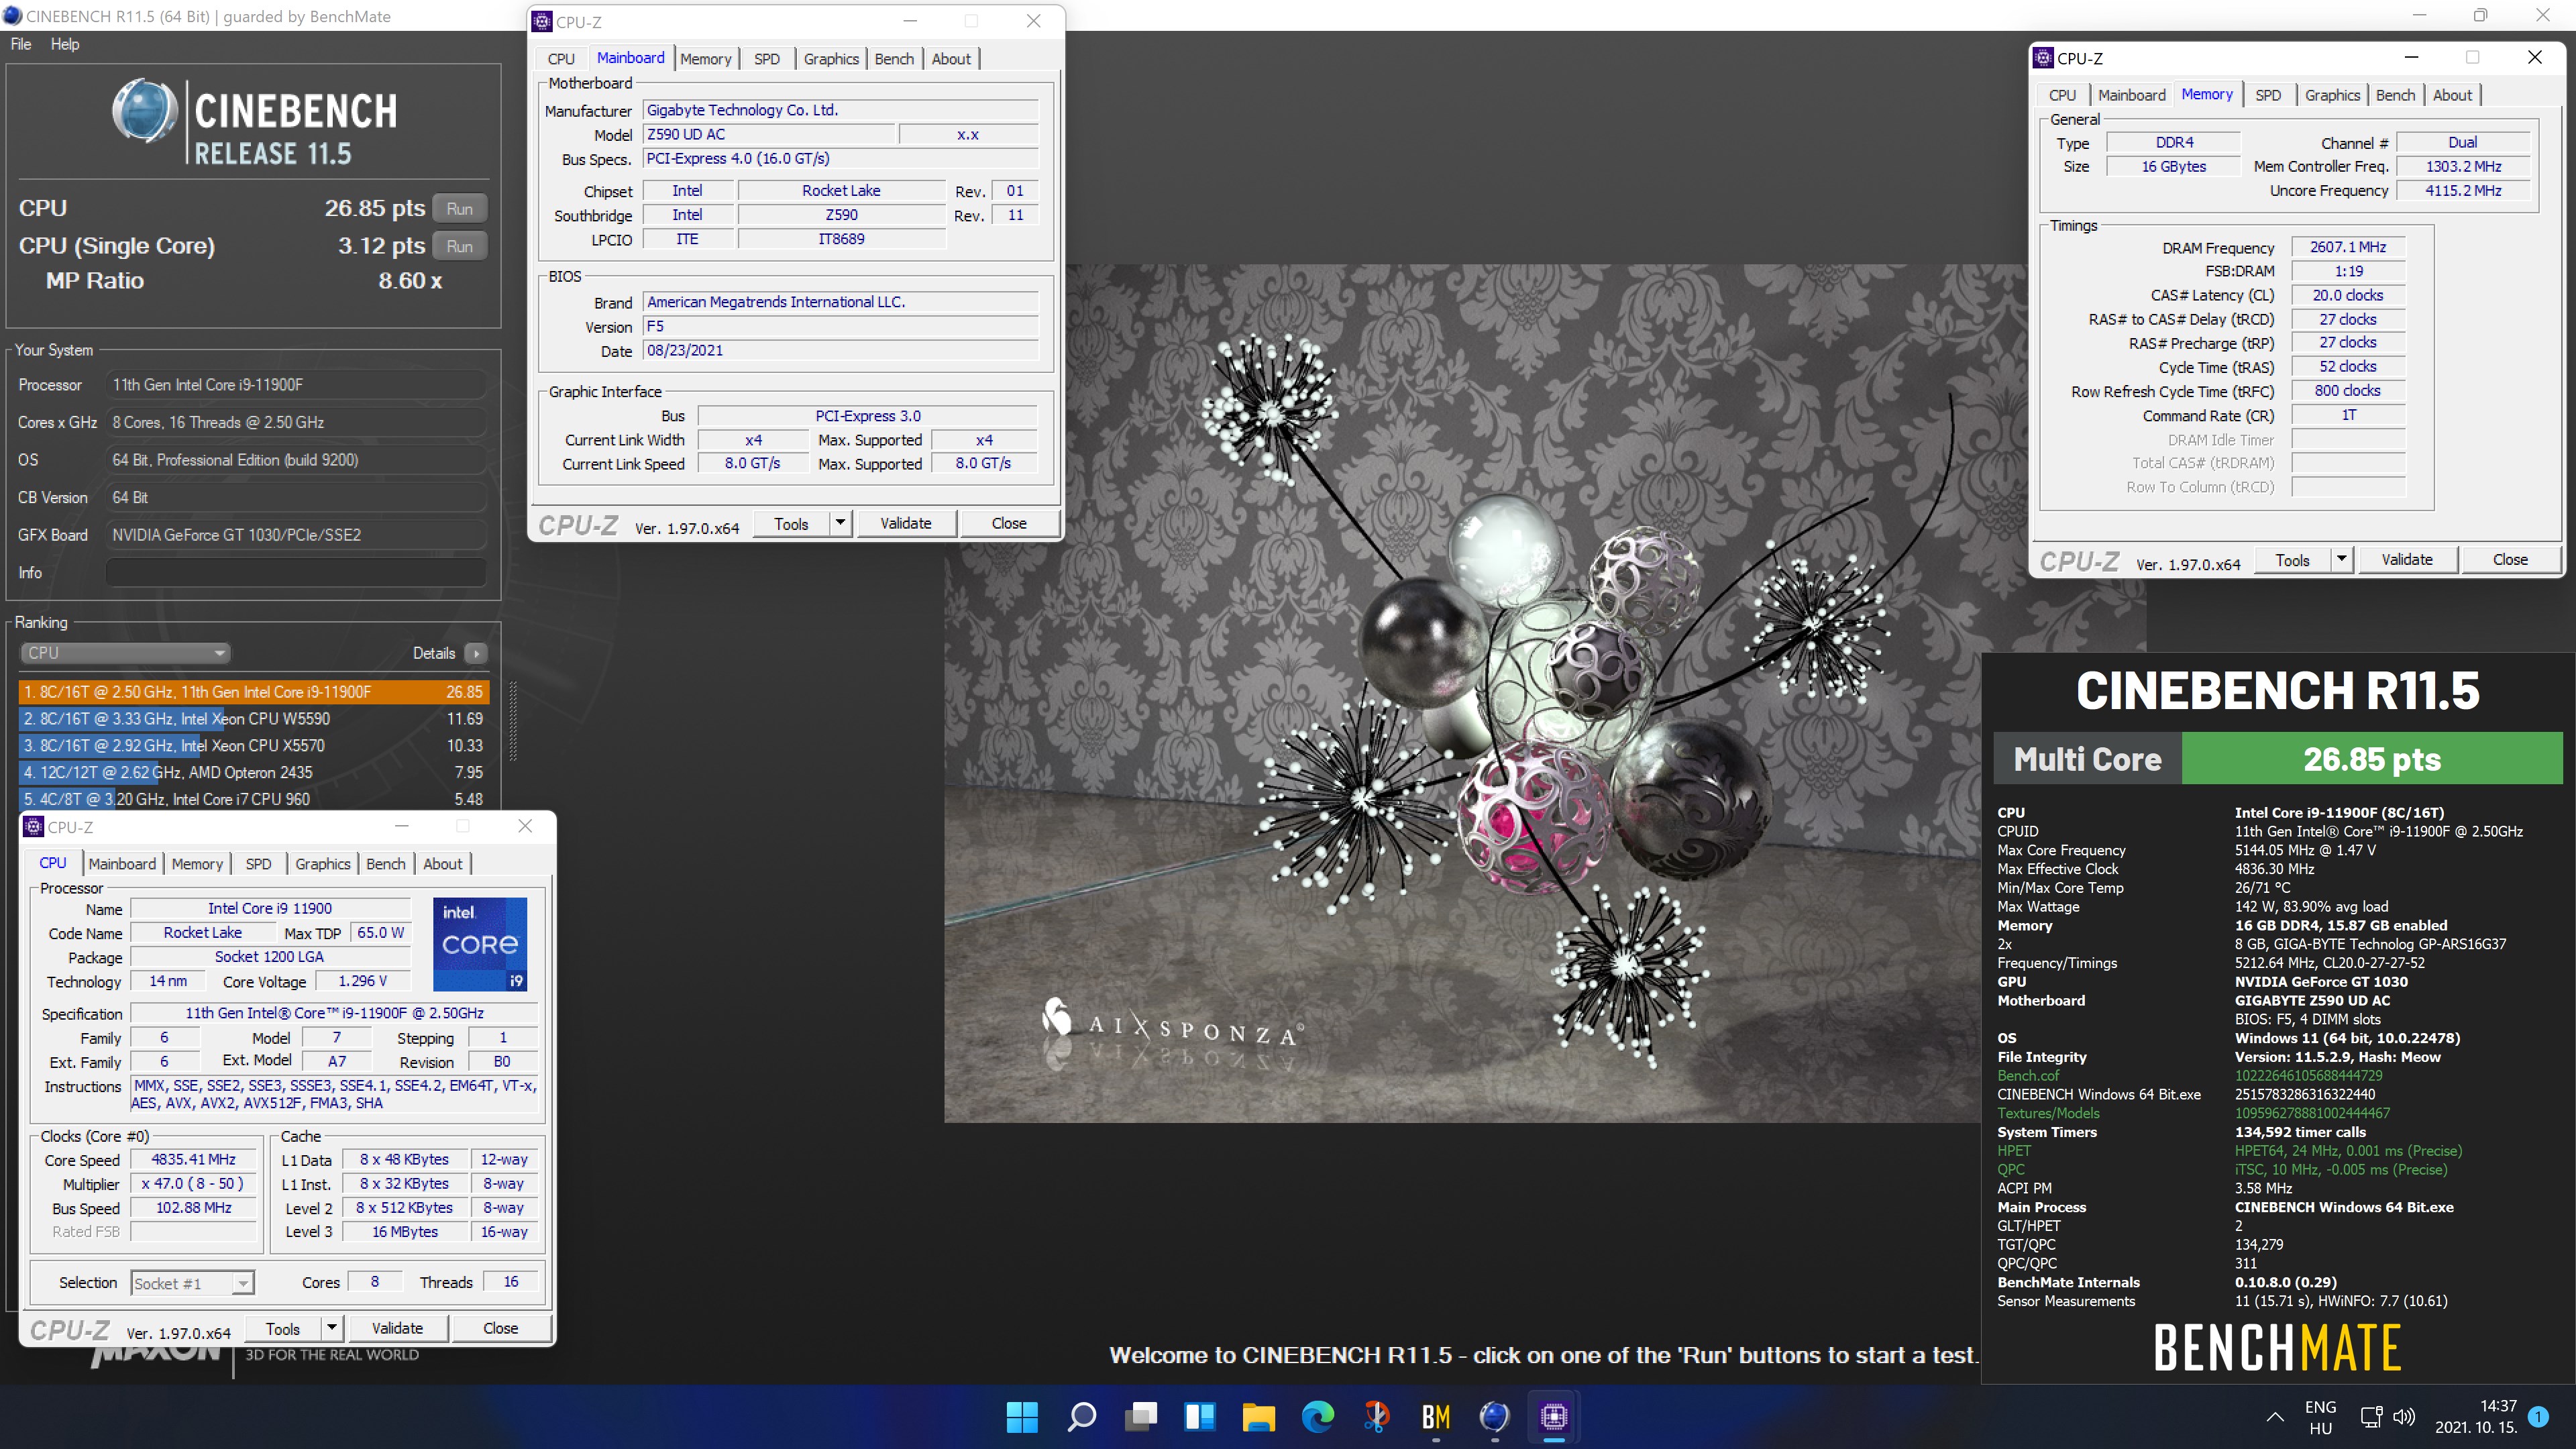Image resolution: width=2576 pixels, height=1449 pixels.
Task: Launch Microsoft Edge from taskbar
Action: 1317,1416
